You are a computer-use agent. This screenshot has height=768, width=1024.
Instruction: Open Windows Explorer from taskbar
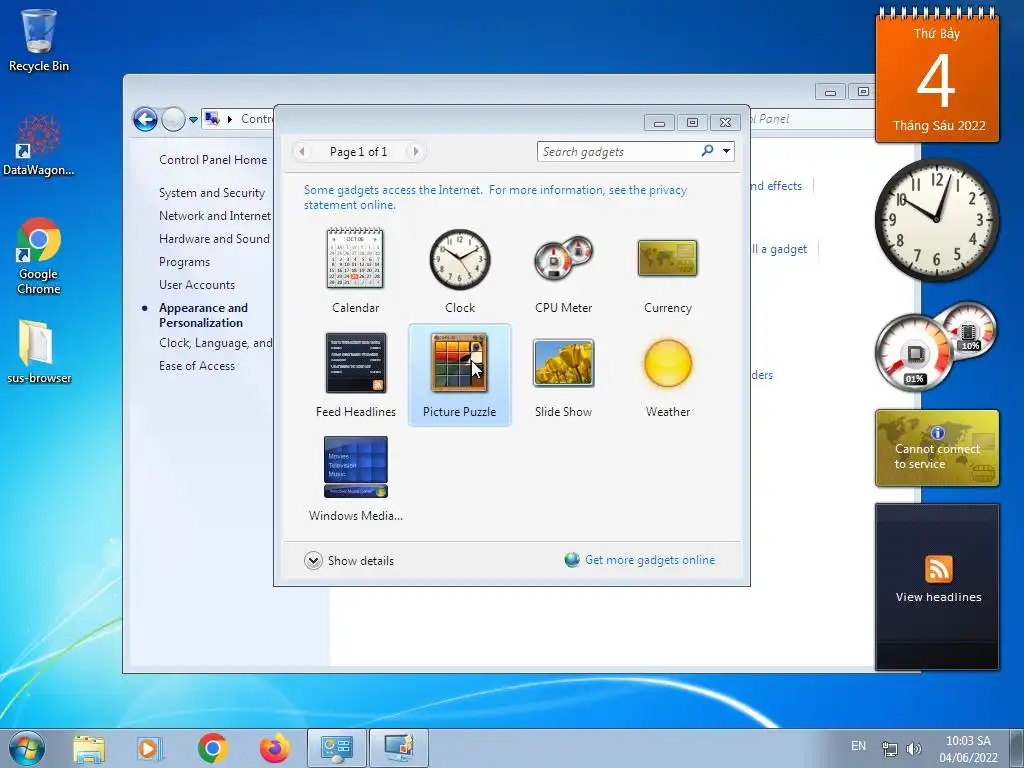(89, 748)
